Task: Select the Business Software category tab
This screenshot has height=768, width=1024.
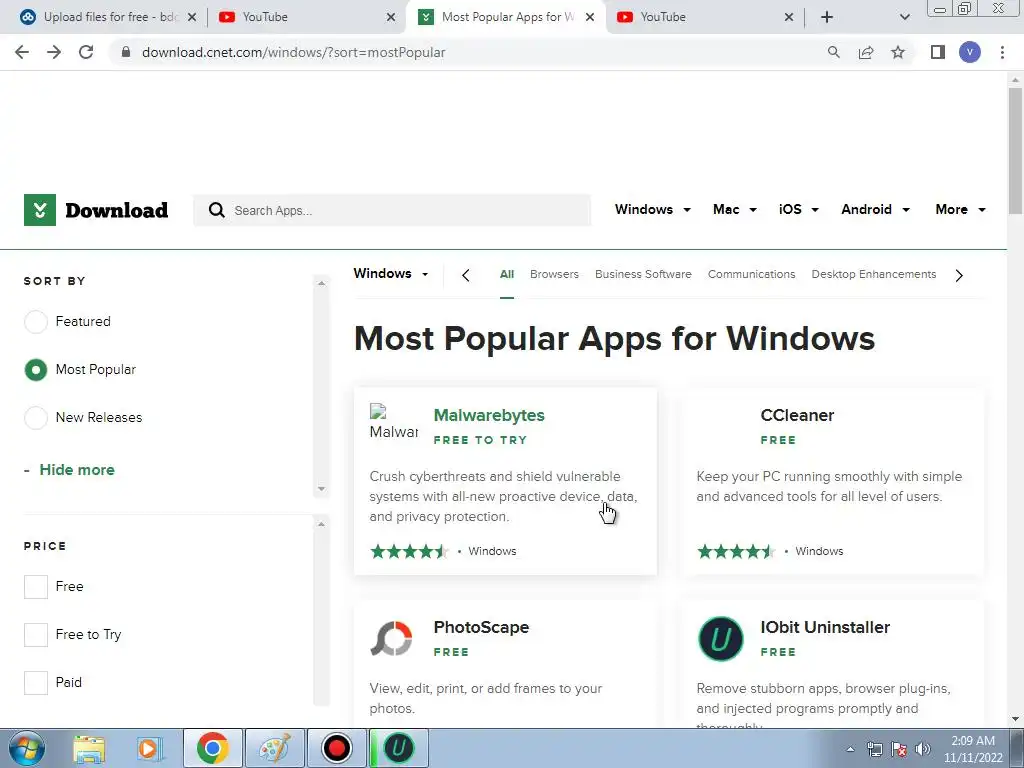Action: [x=643, y=274]
